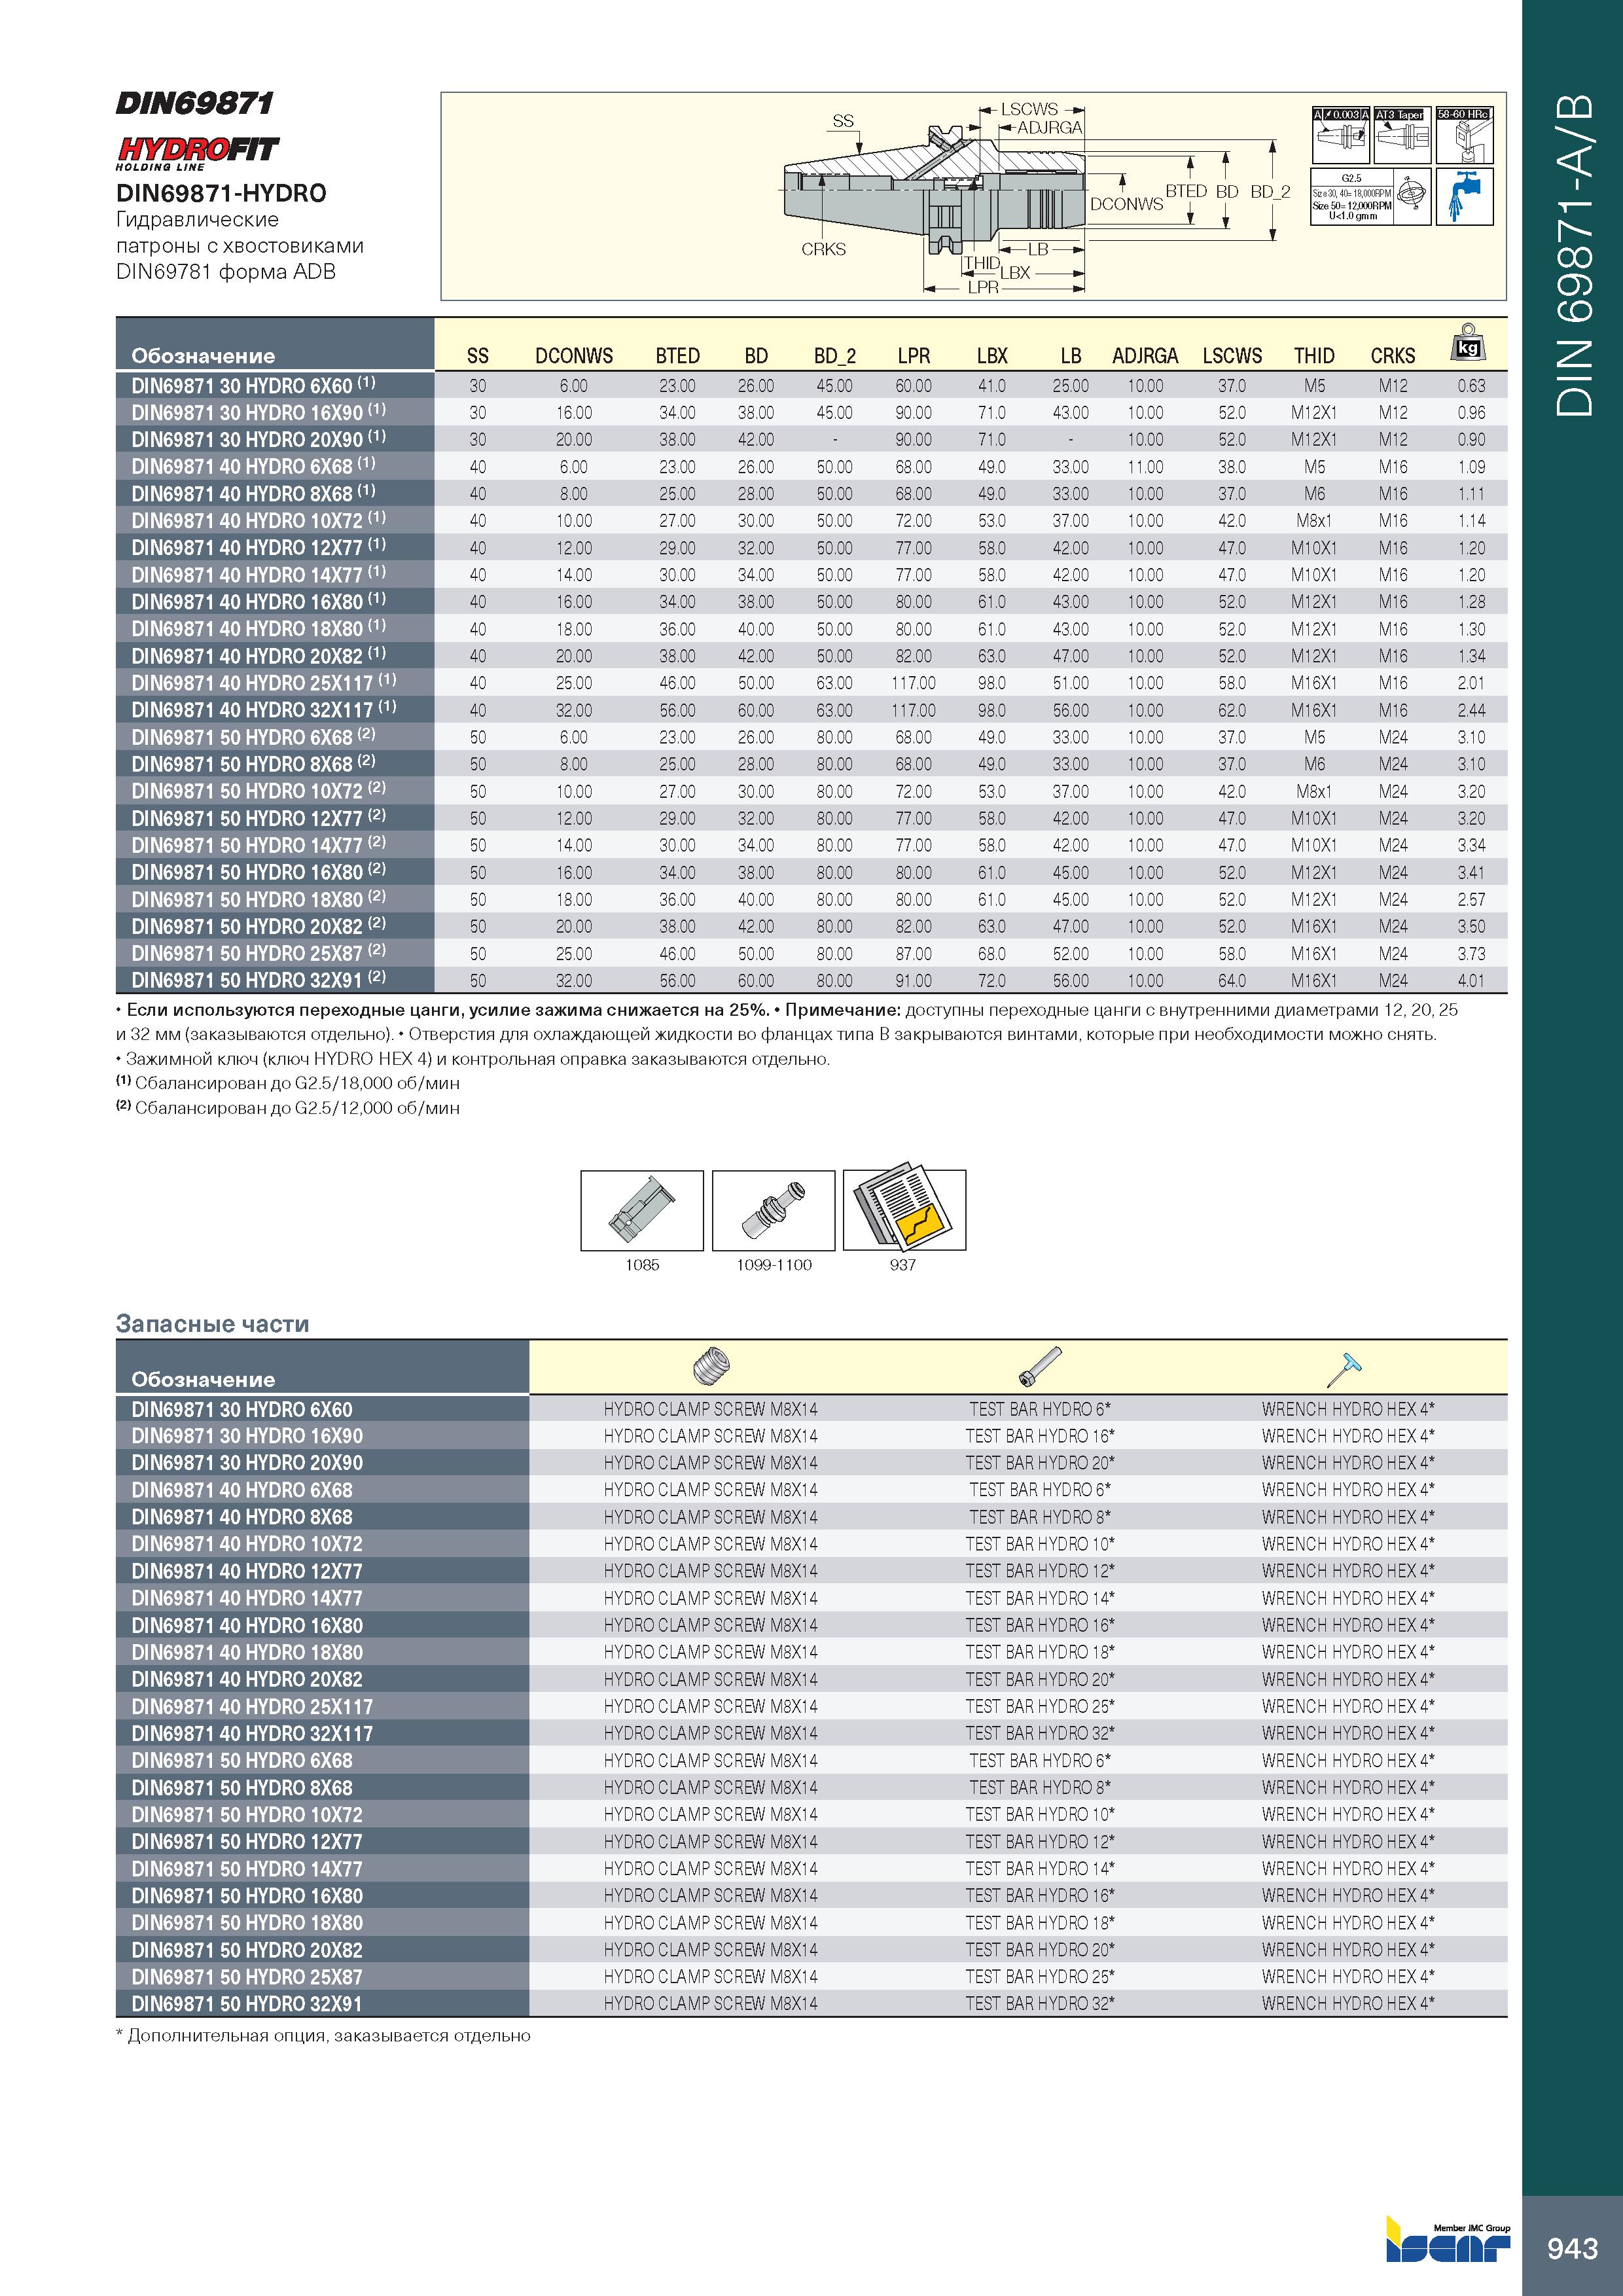Click the 58-60 HRc hardness icon

tap(1464, 135)
